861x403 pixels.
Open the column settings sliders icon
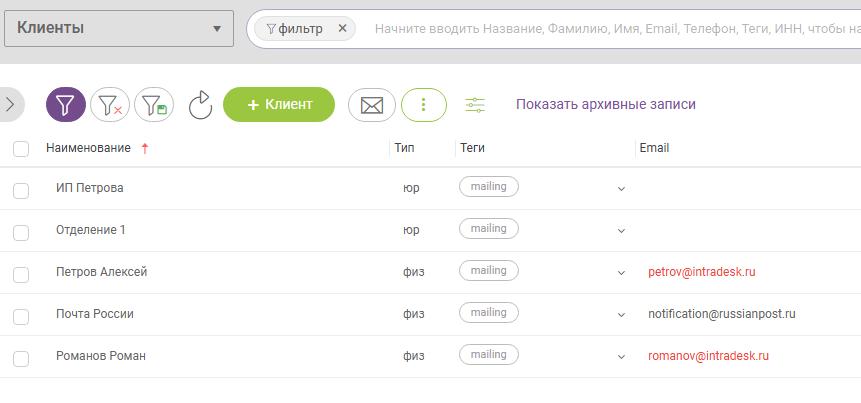point(475,104)
